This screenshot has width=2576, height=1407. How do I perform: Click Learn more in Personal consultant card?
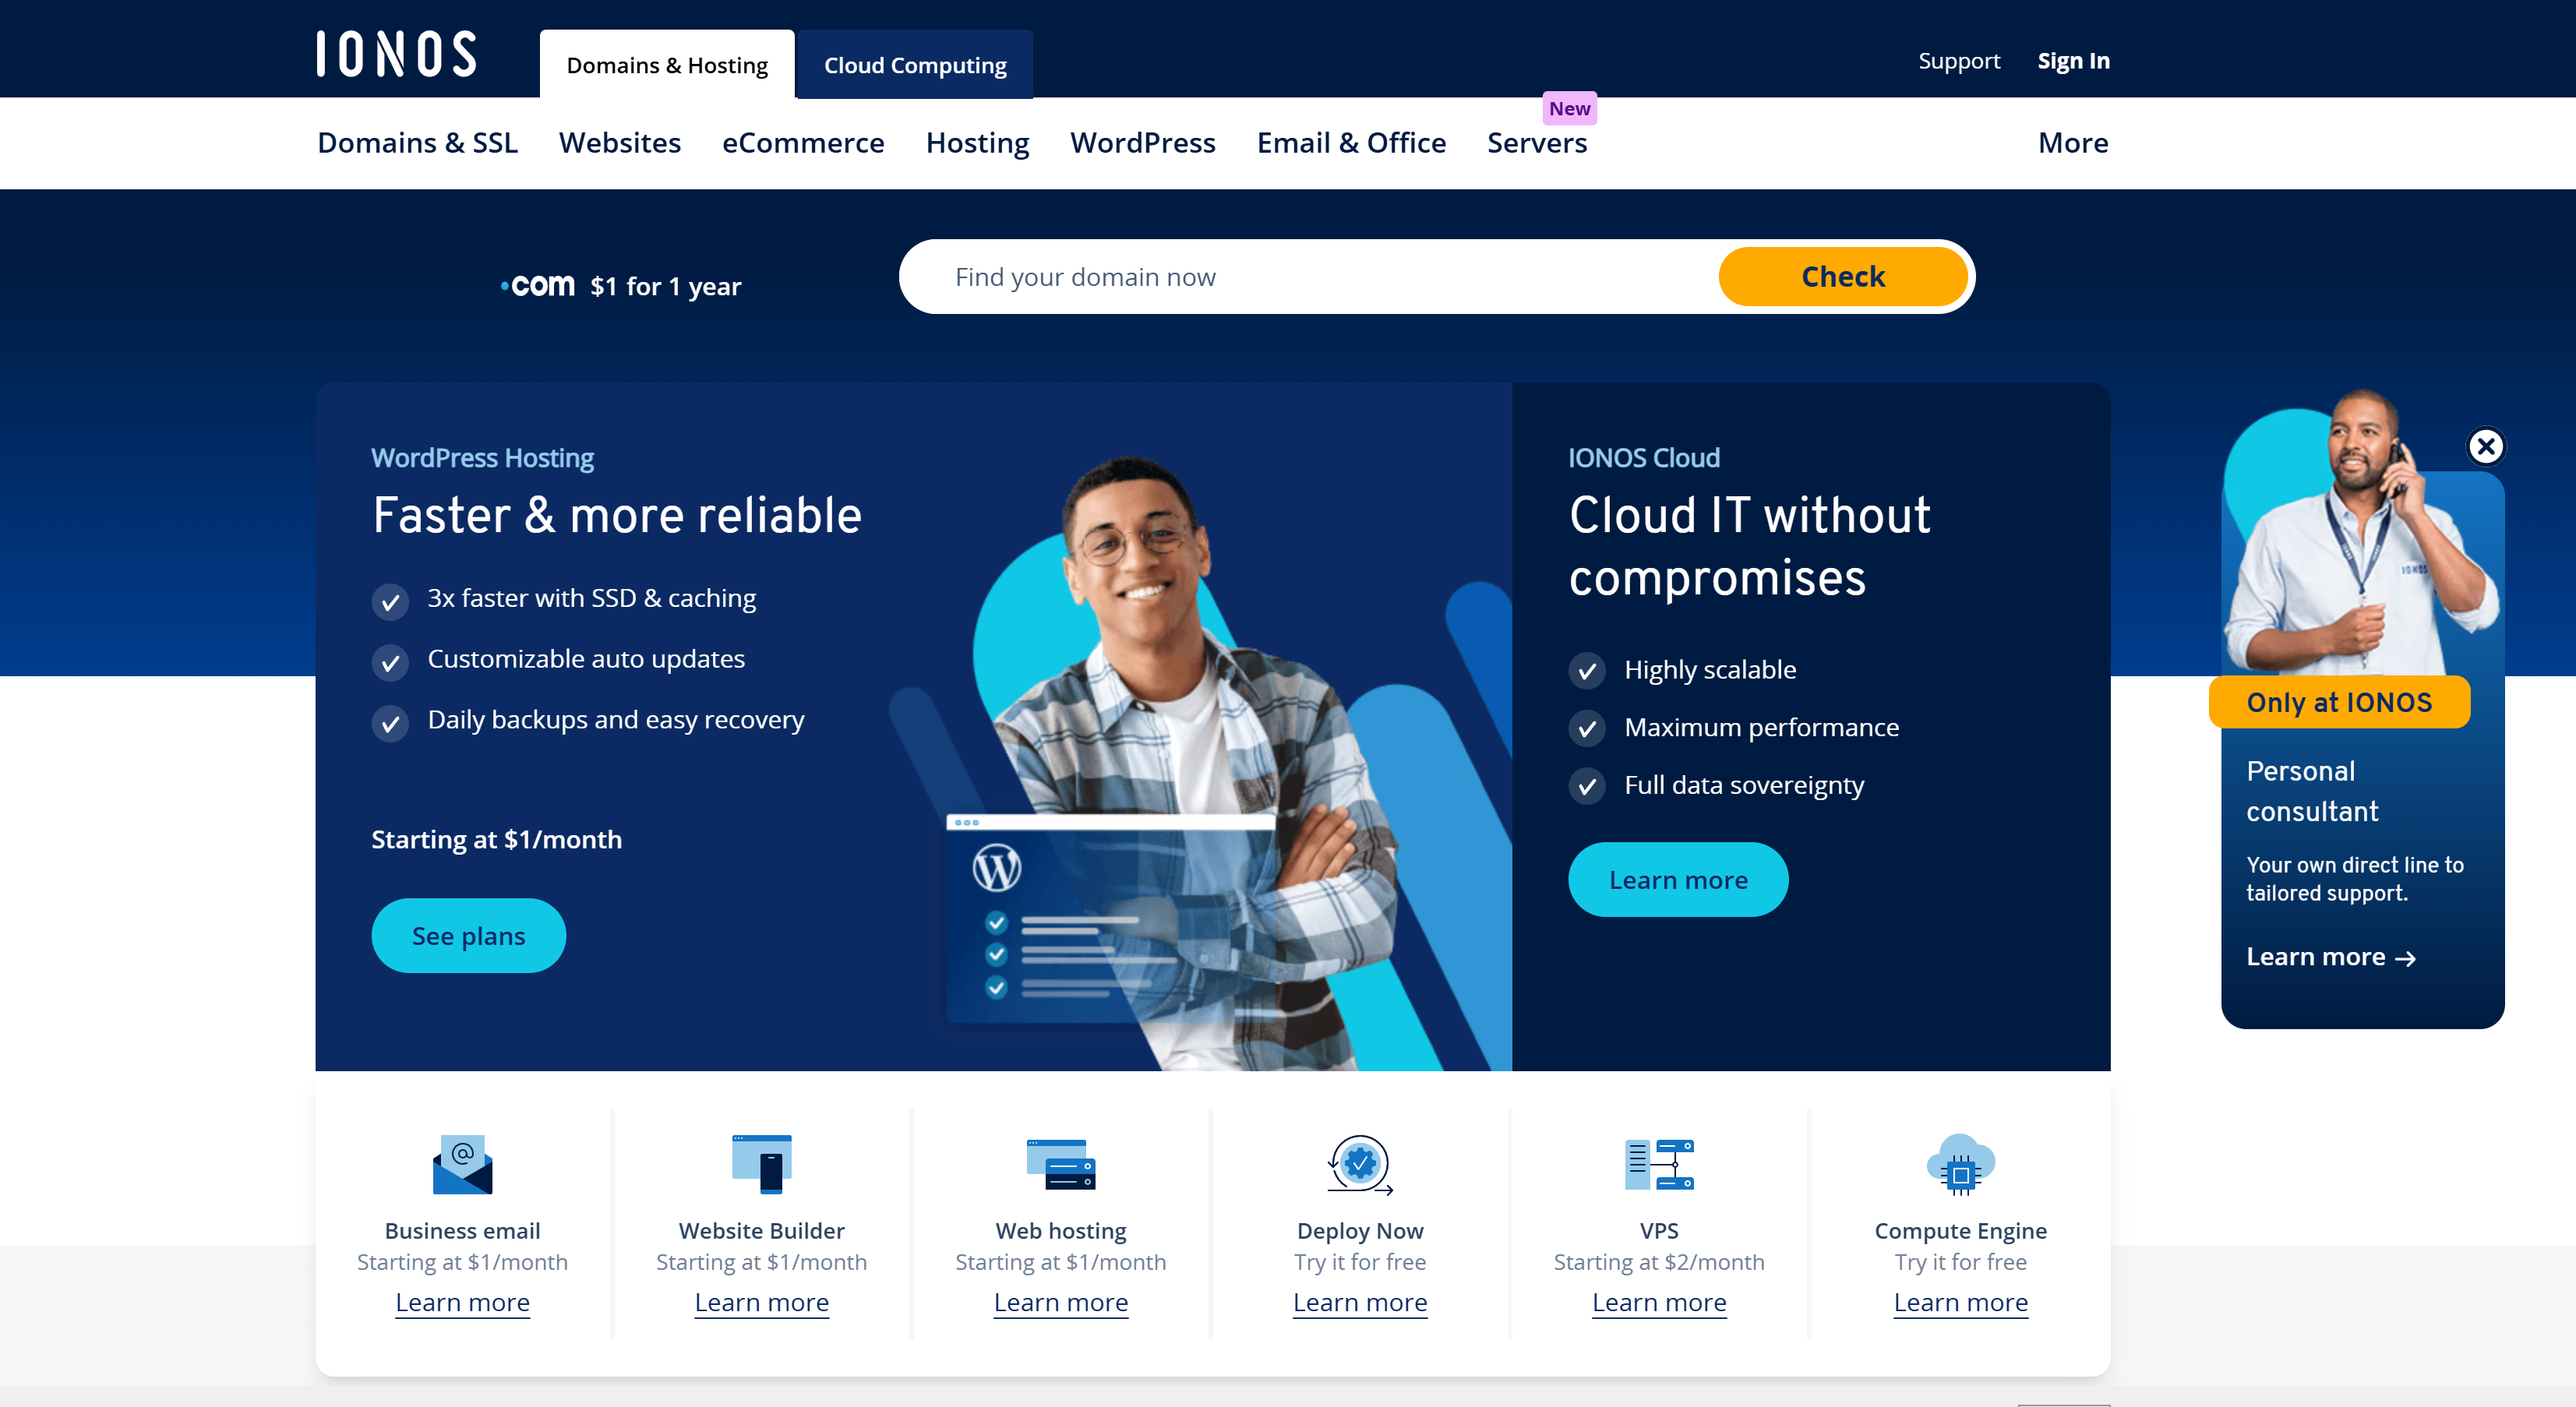(2331, 958)
